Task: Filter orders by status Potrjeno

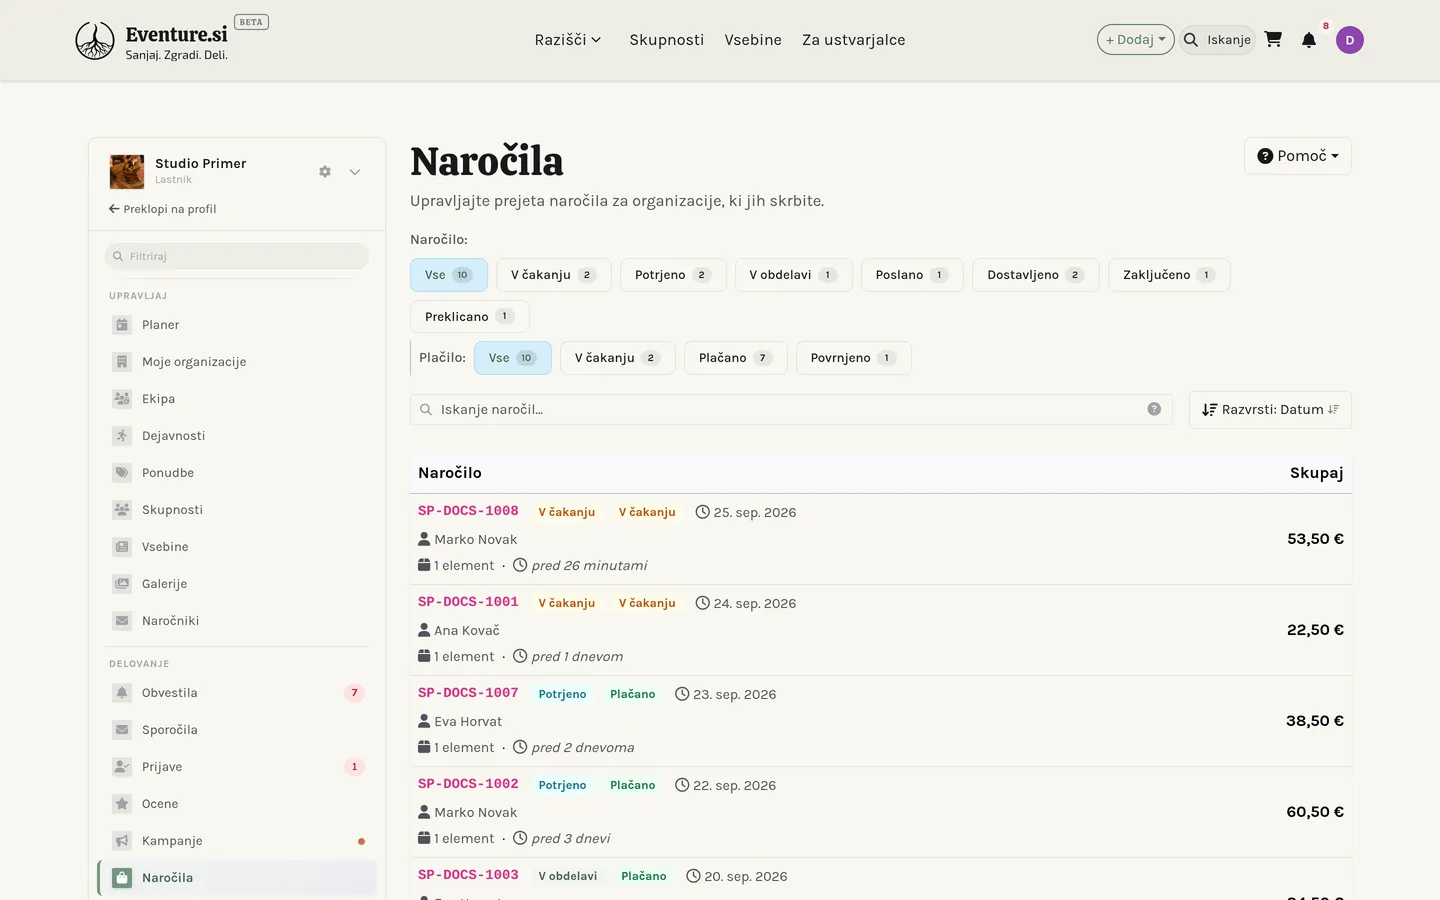Action: tap(673, 275)
